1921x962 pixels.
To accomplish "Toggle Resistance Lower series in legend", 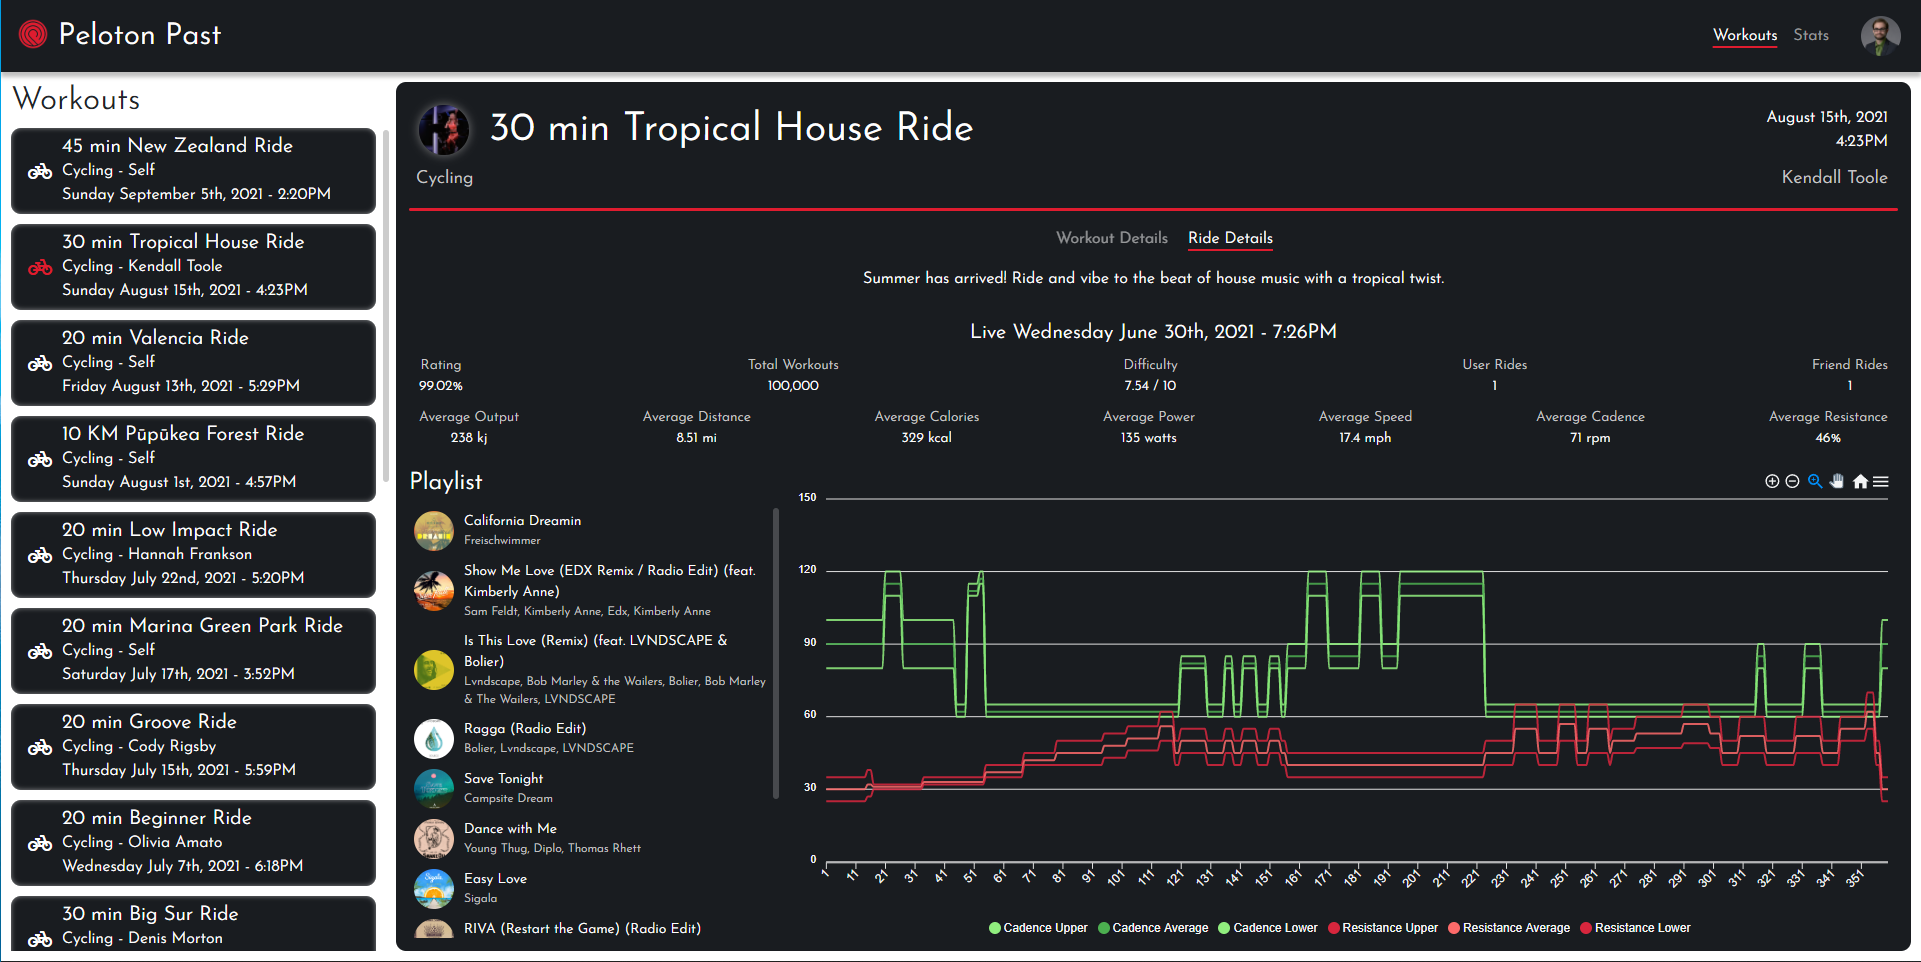I will coord(1635,928).
